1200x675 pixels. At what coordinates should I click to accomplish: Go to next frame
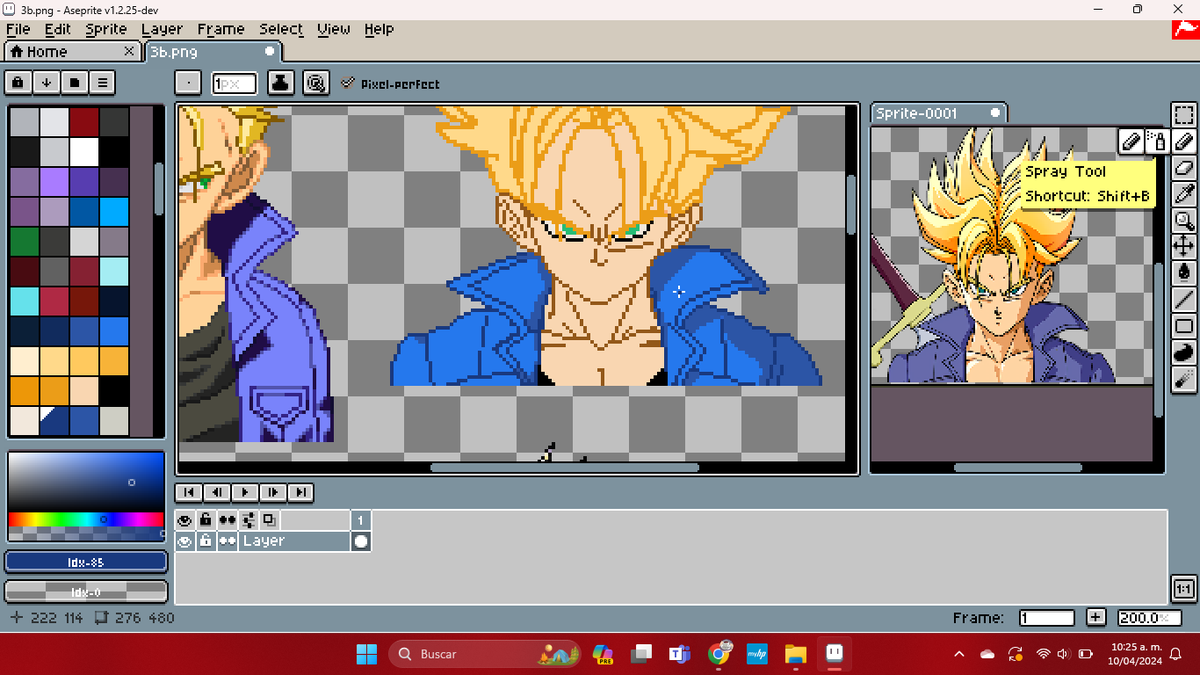coord(273,492)
